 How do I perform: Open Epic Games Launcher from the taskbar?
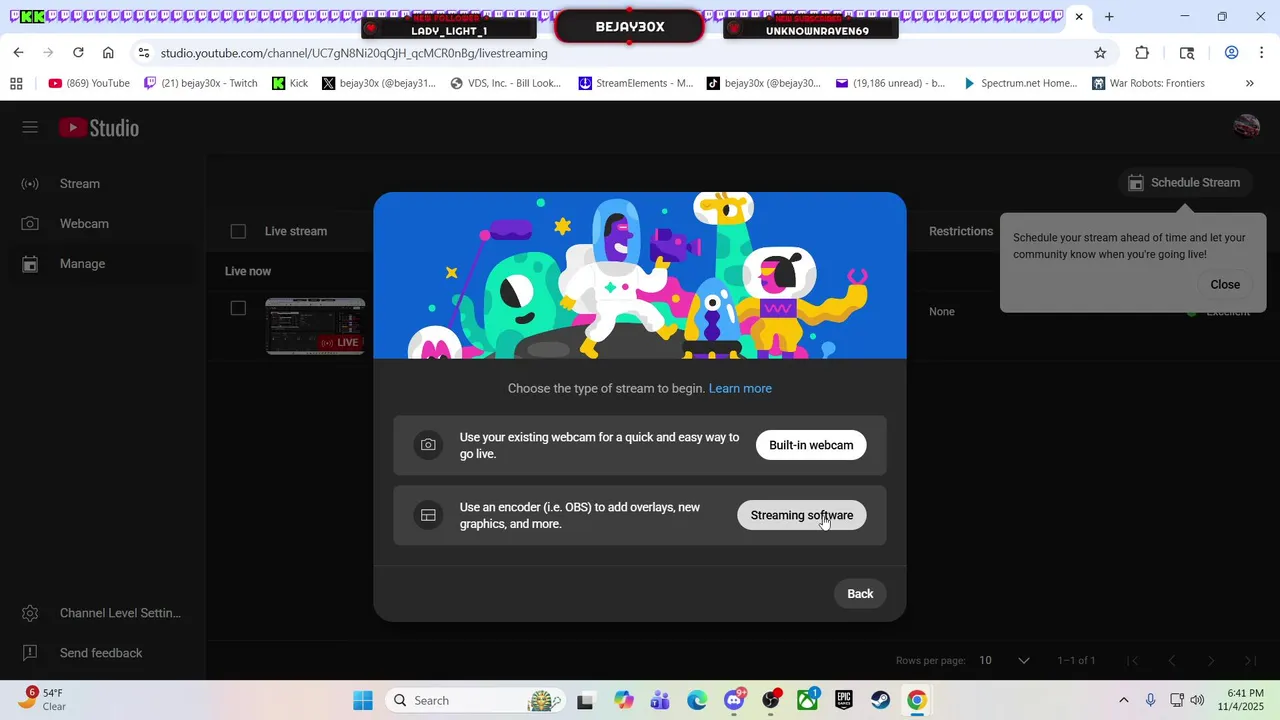click(844, 700)
